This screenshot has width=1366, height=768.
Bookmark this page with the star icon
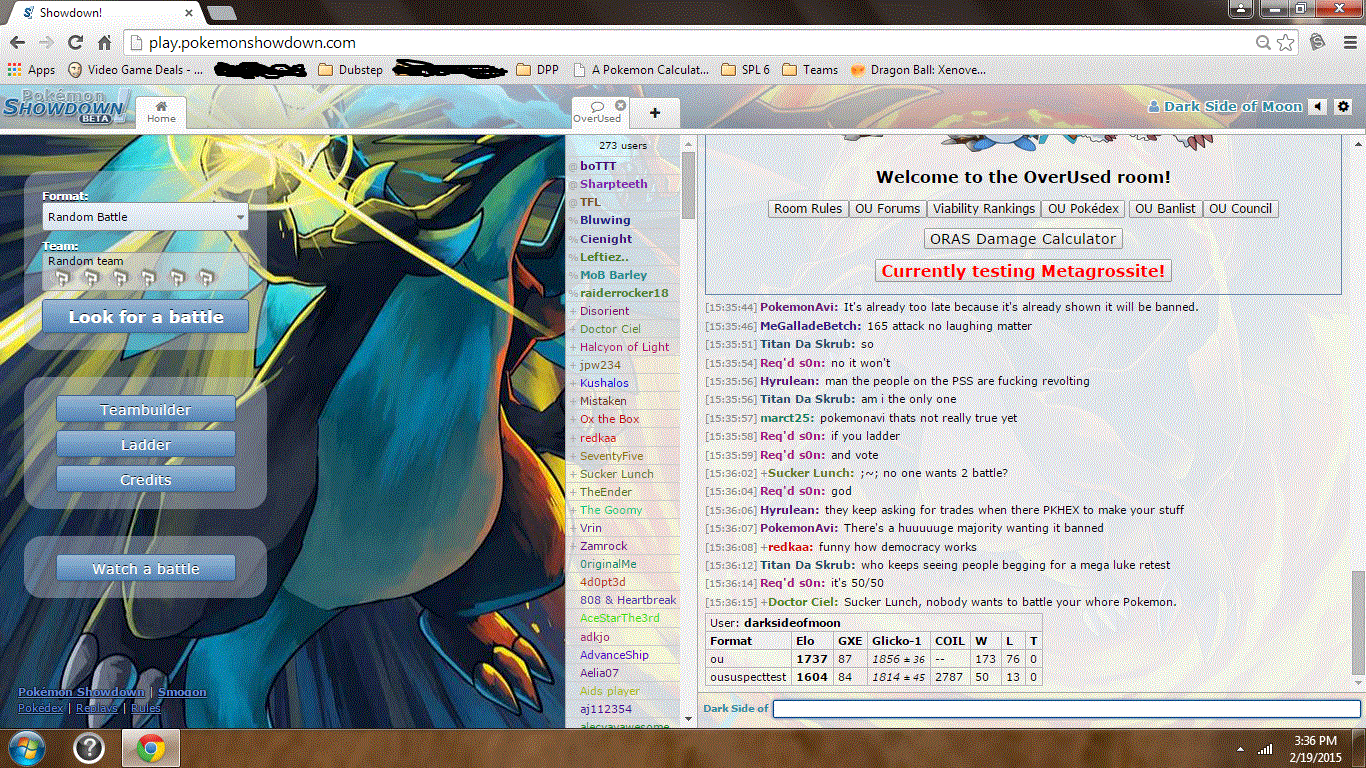pos(1286,43)
